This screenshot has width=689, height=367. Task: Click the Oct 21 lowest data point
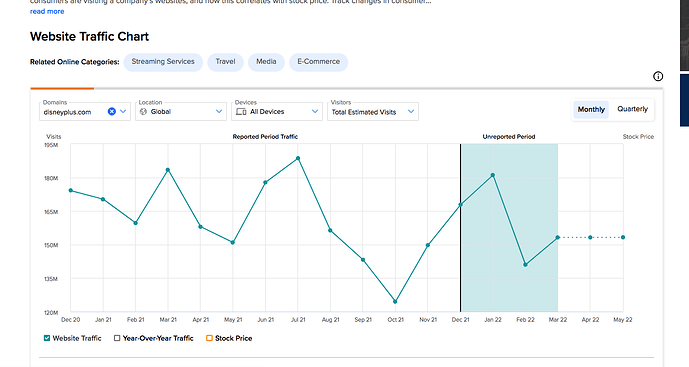point(395,302)
